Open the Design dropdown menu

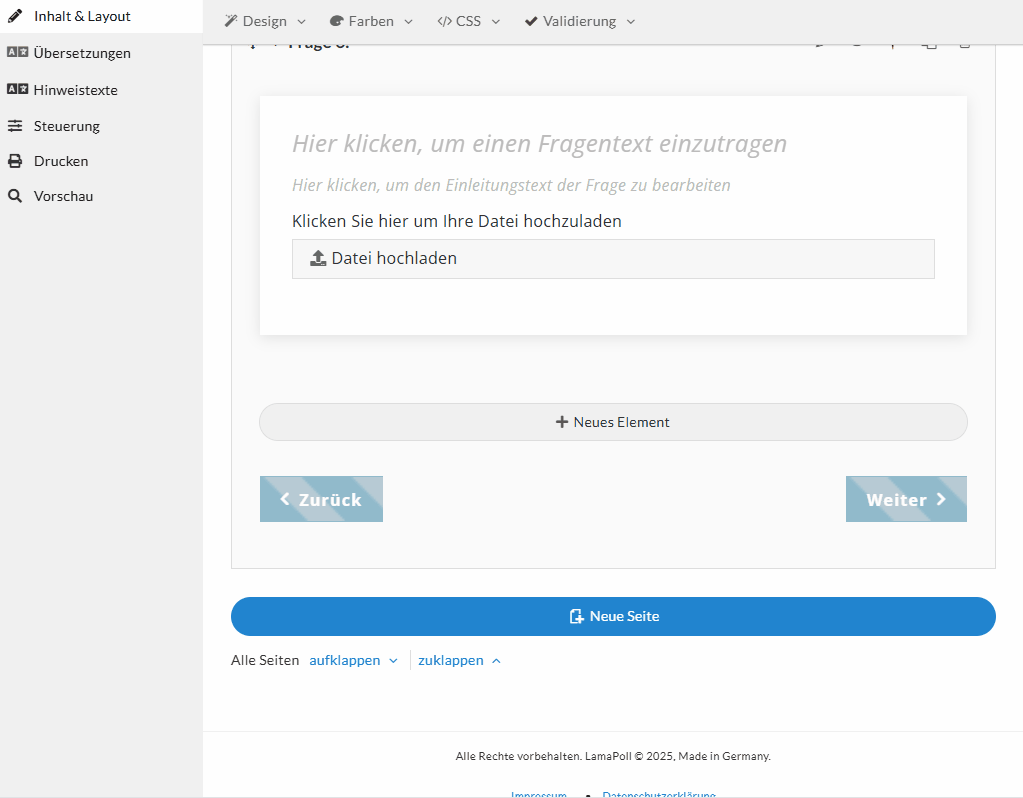(265, 21)
